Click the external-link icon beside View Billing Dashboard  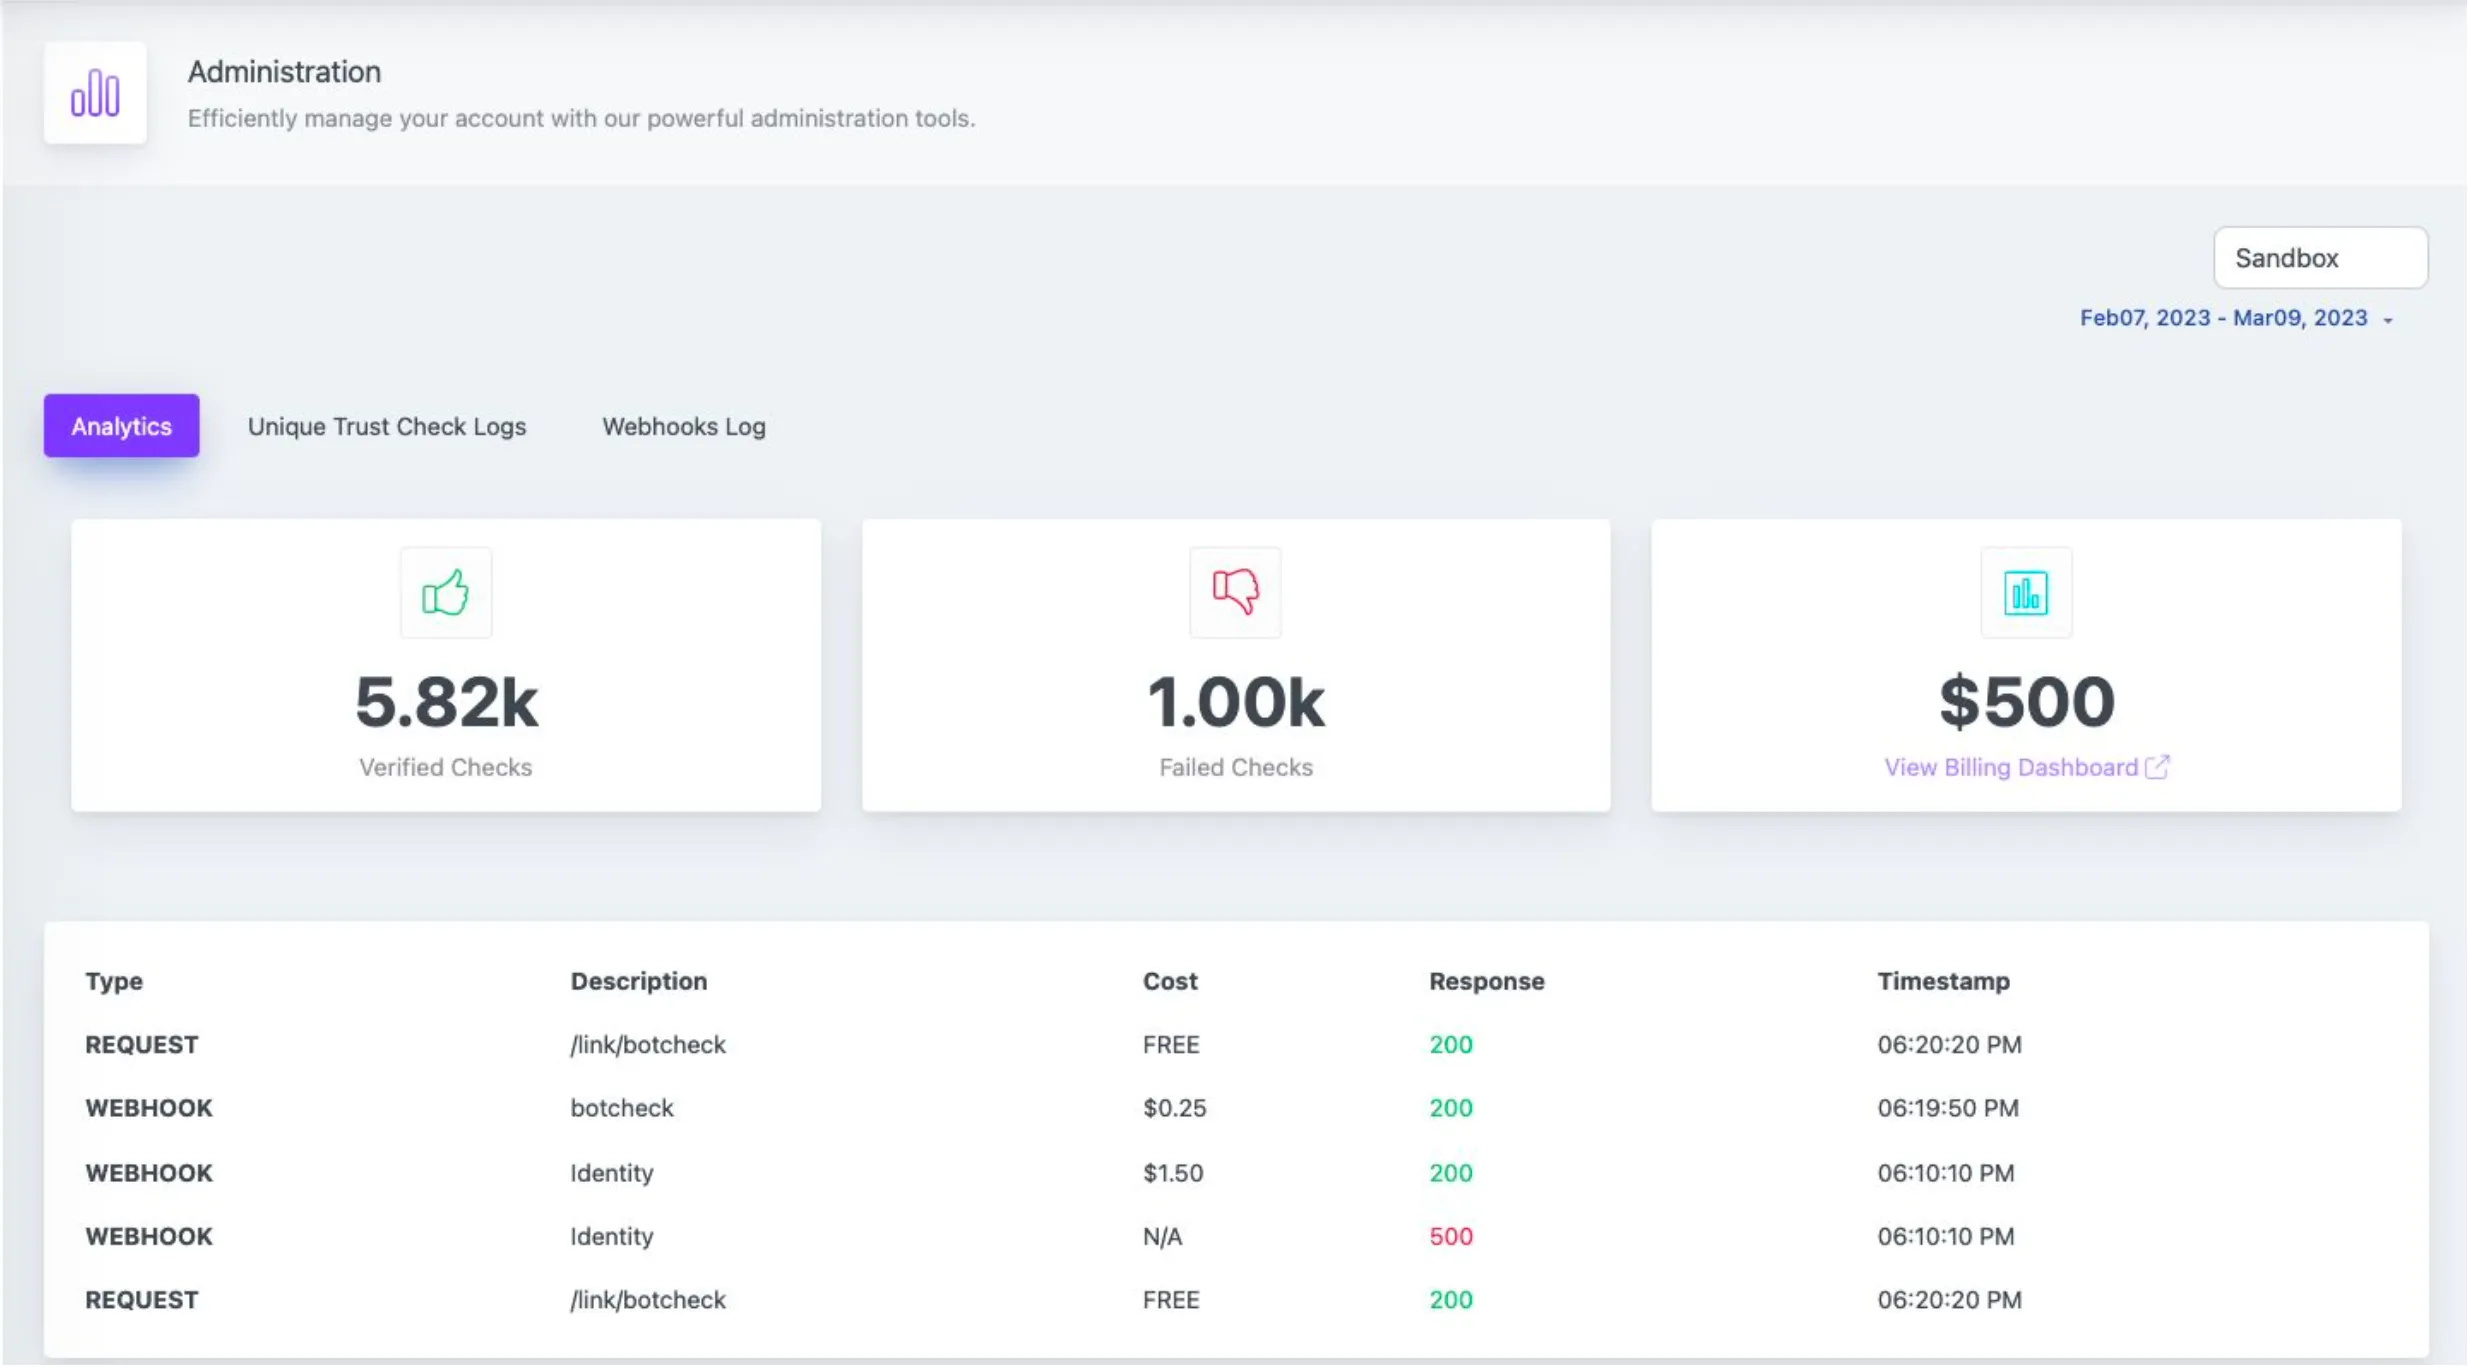(2157, 766)
